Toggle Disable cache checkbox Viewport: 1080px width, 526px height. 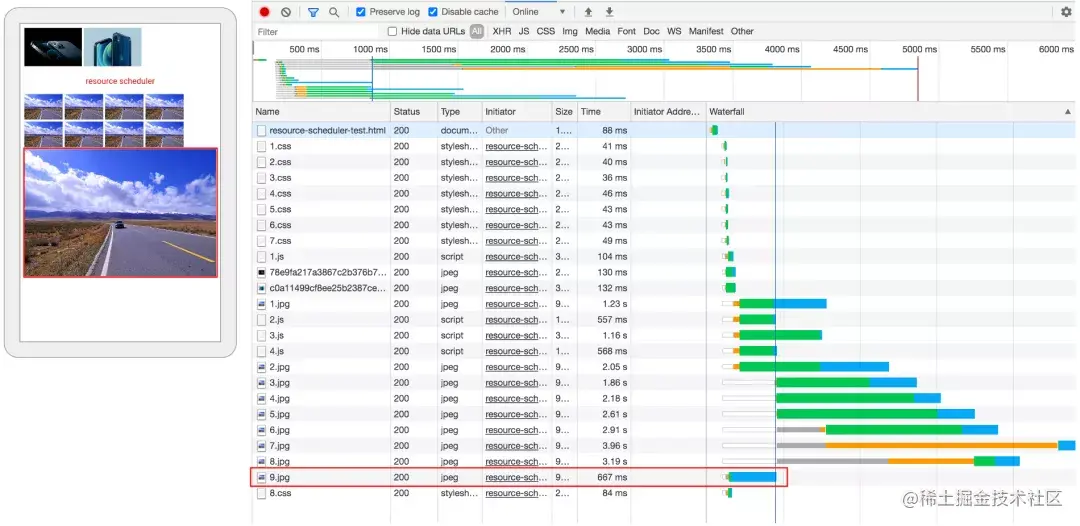click(433, 12)
